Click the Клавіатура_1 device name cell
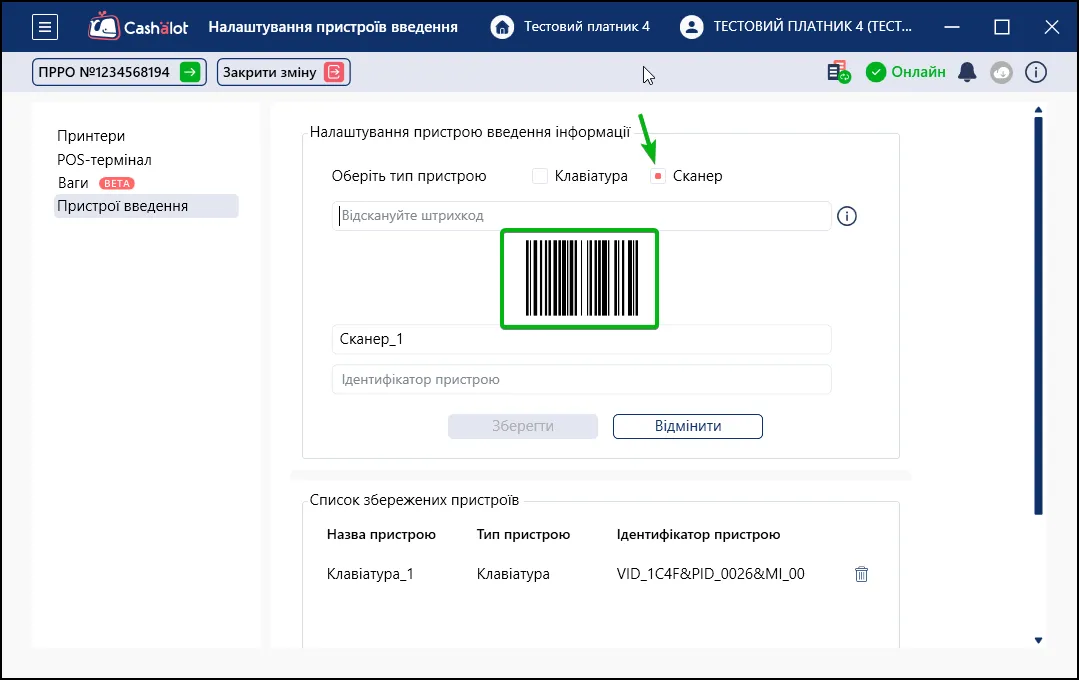This screenshot has height=680, width=1079. pyautogui.click(x=370, y=574)
